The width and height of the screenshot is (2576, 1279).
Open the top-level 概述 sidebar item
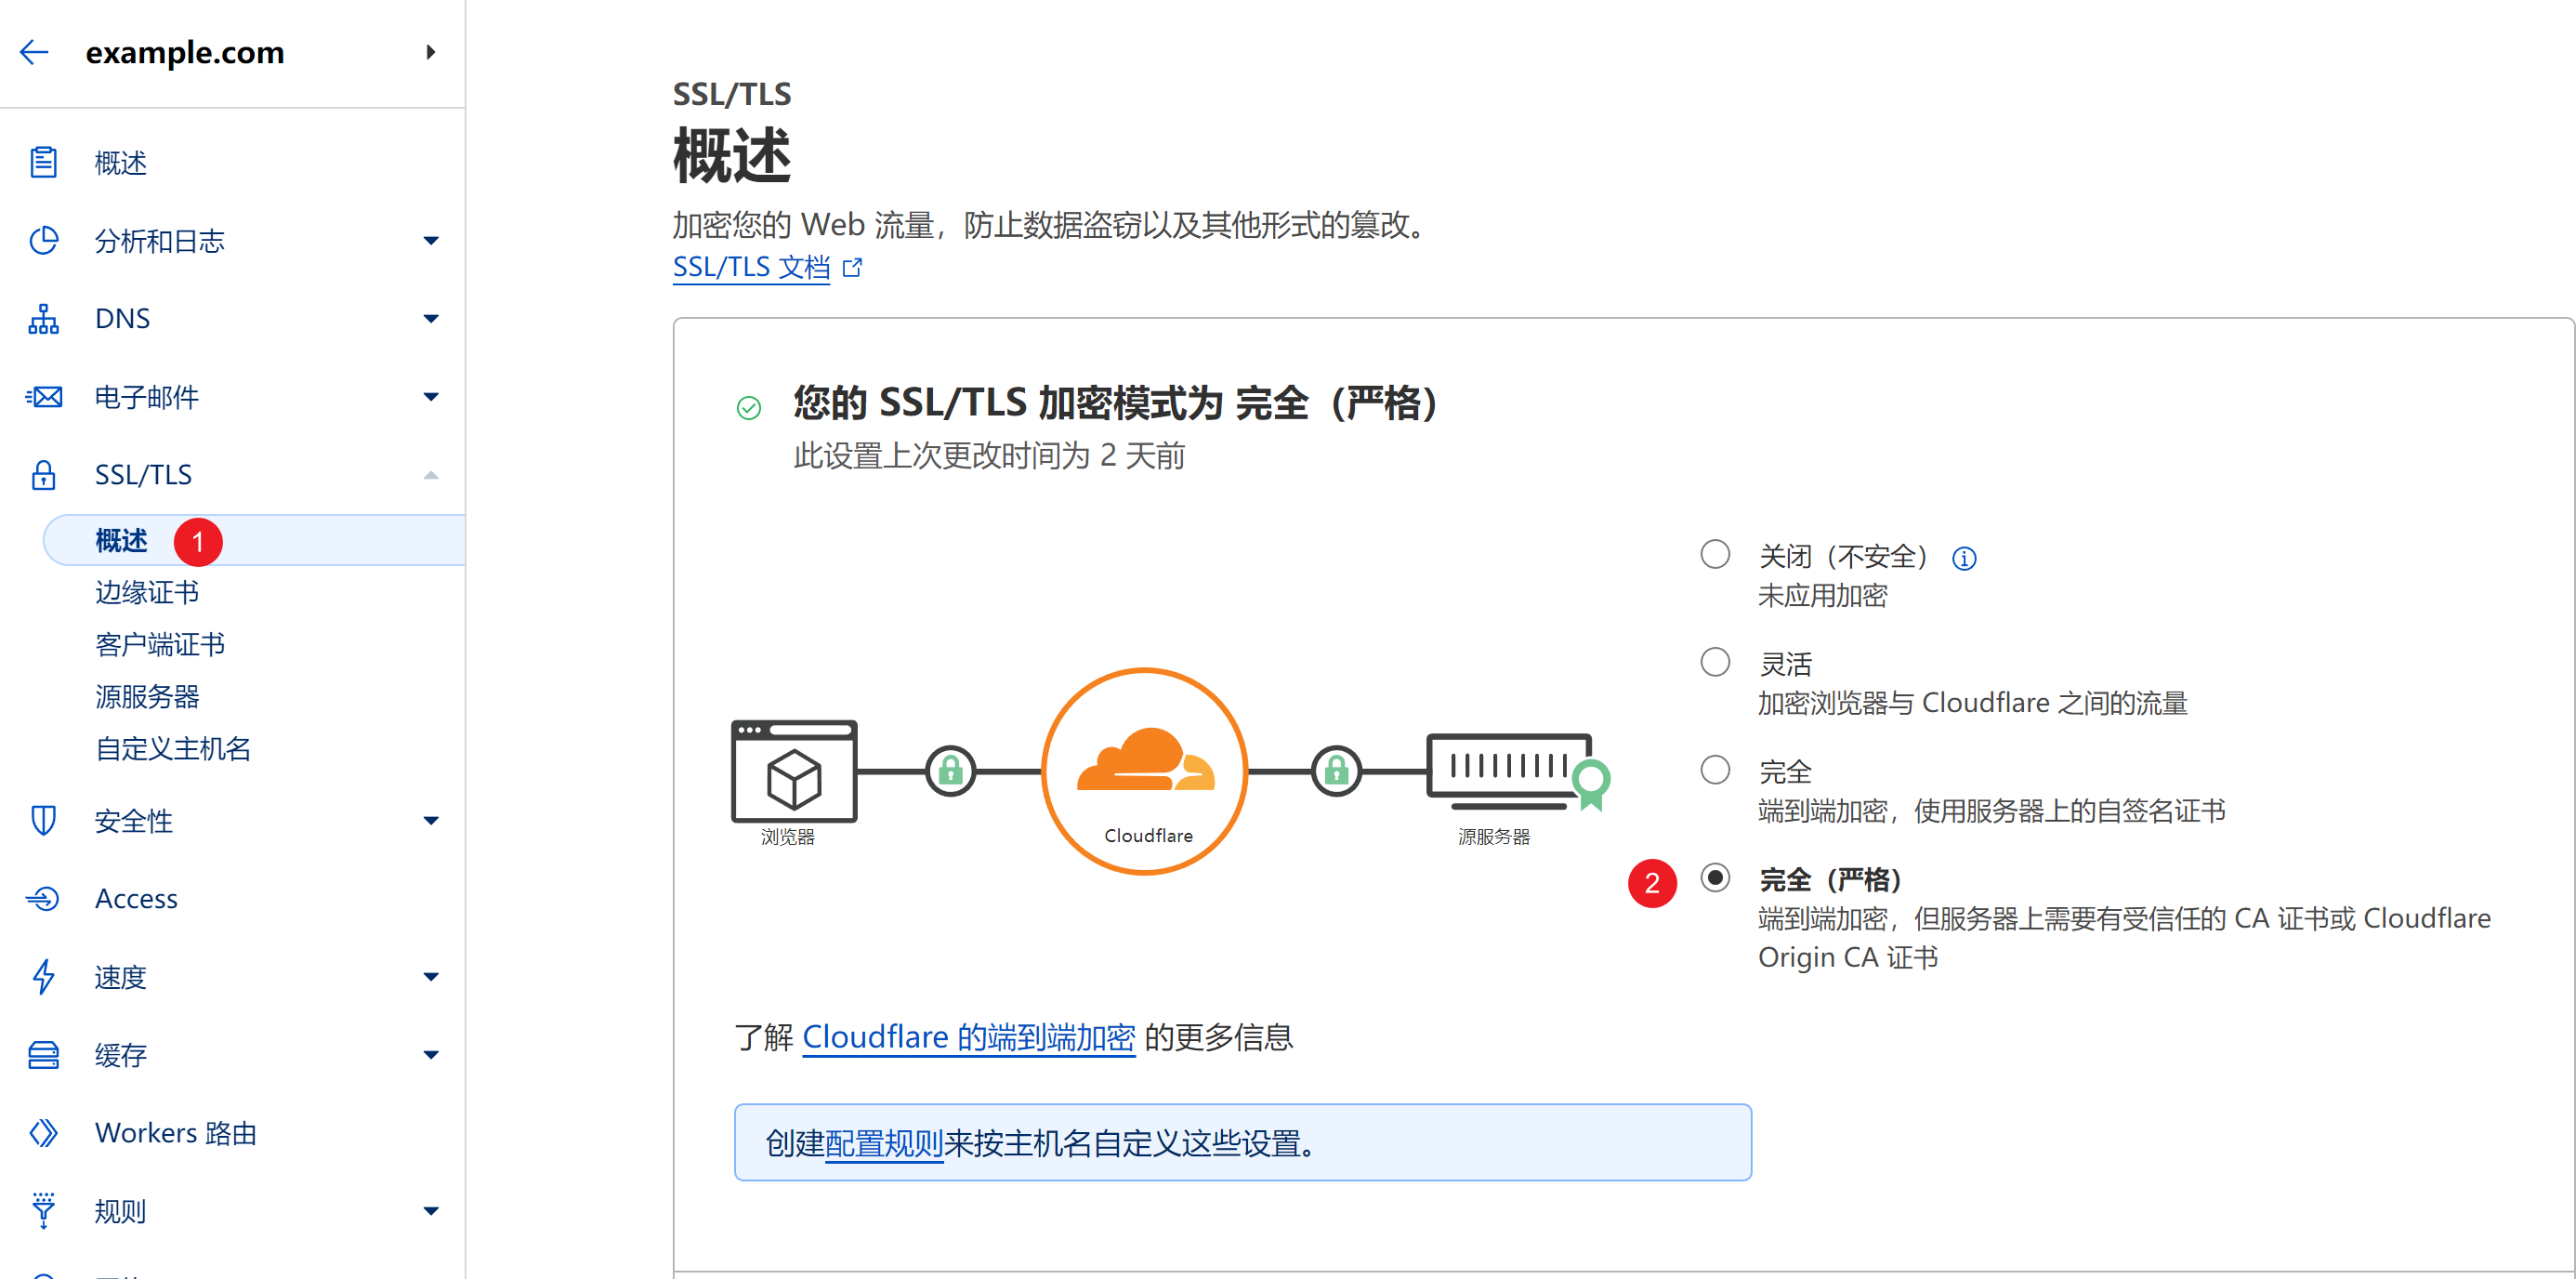click(121, 163)
